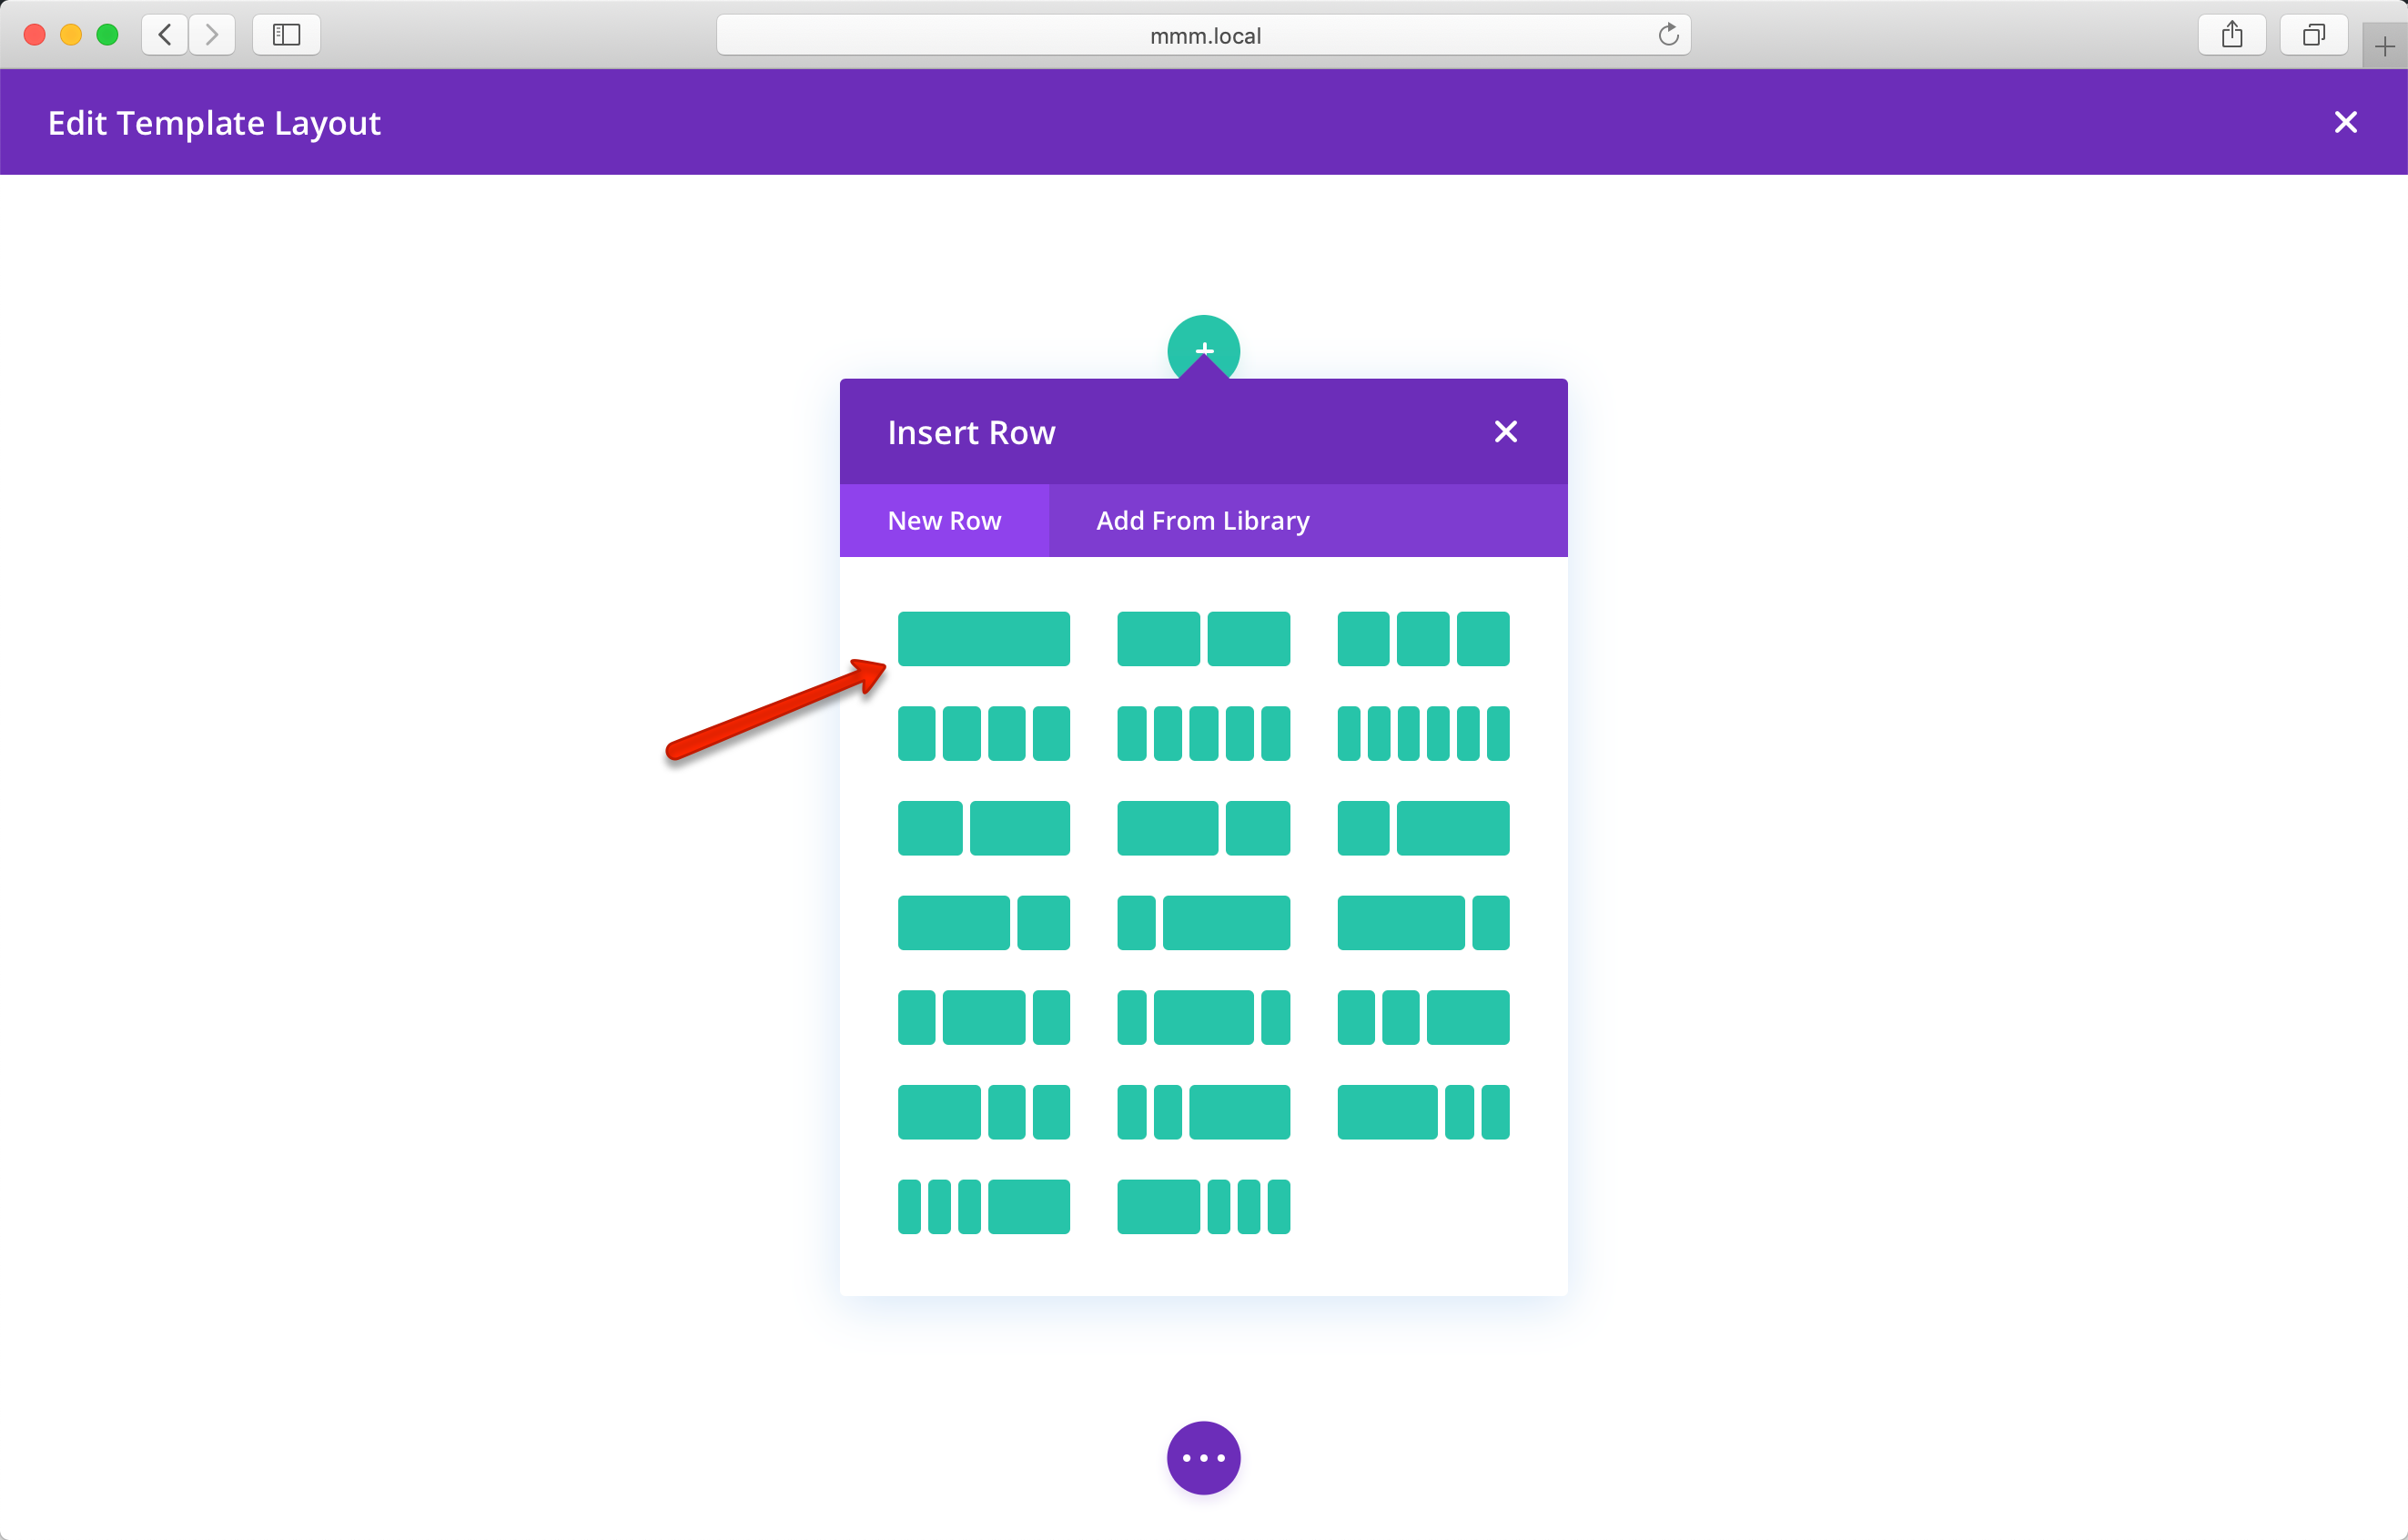This screenshot has height=1540, width=2408.
Task: Close the Insert Row popup
Action: [x=1505, y=432]
